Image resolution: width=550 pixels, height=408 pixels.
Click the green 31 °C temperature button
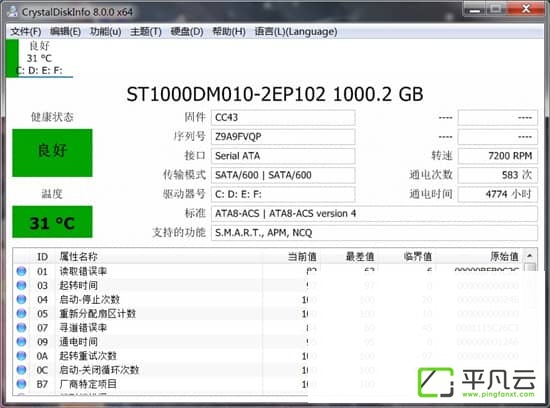click(x=52, y=222)
